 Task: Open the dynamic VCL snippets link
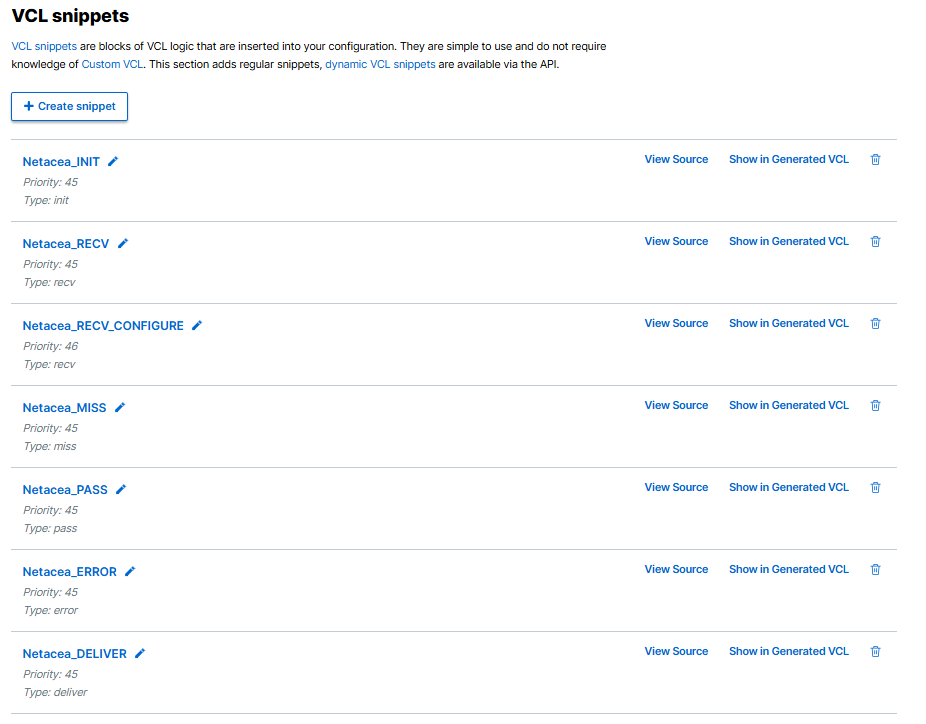pyautogui.click(x=380, y=63)
